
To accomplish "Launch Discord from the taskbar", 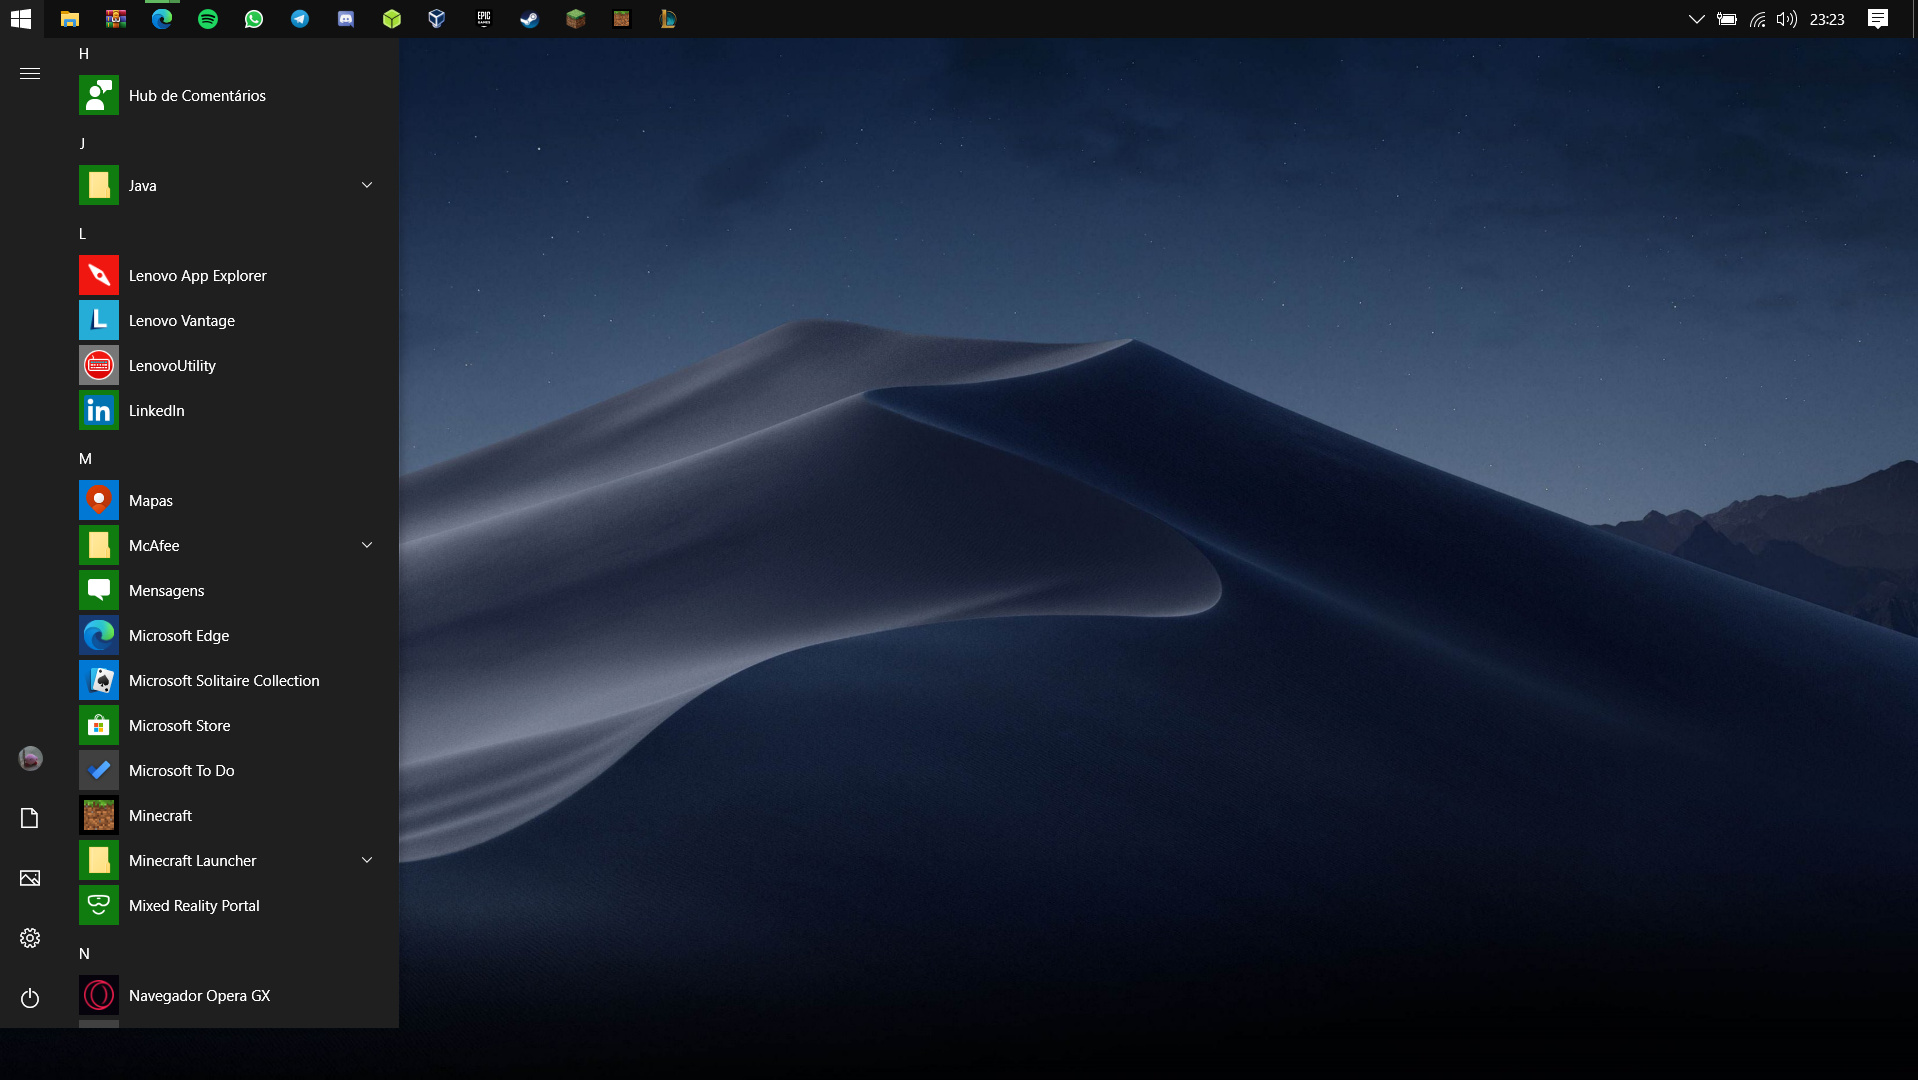I will point(346,19).
